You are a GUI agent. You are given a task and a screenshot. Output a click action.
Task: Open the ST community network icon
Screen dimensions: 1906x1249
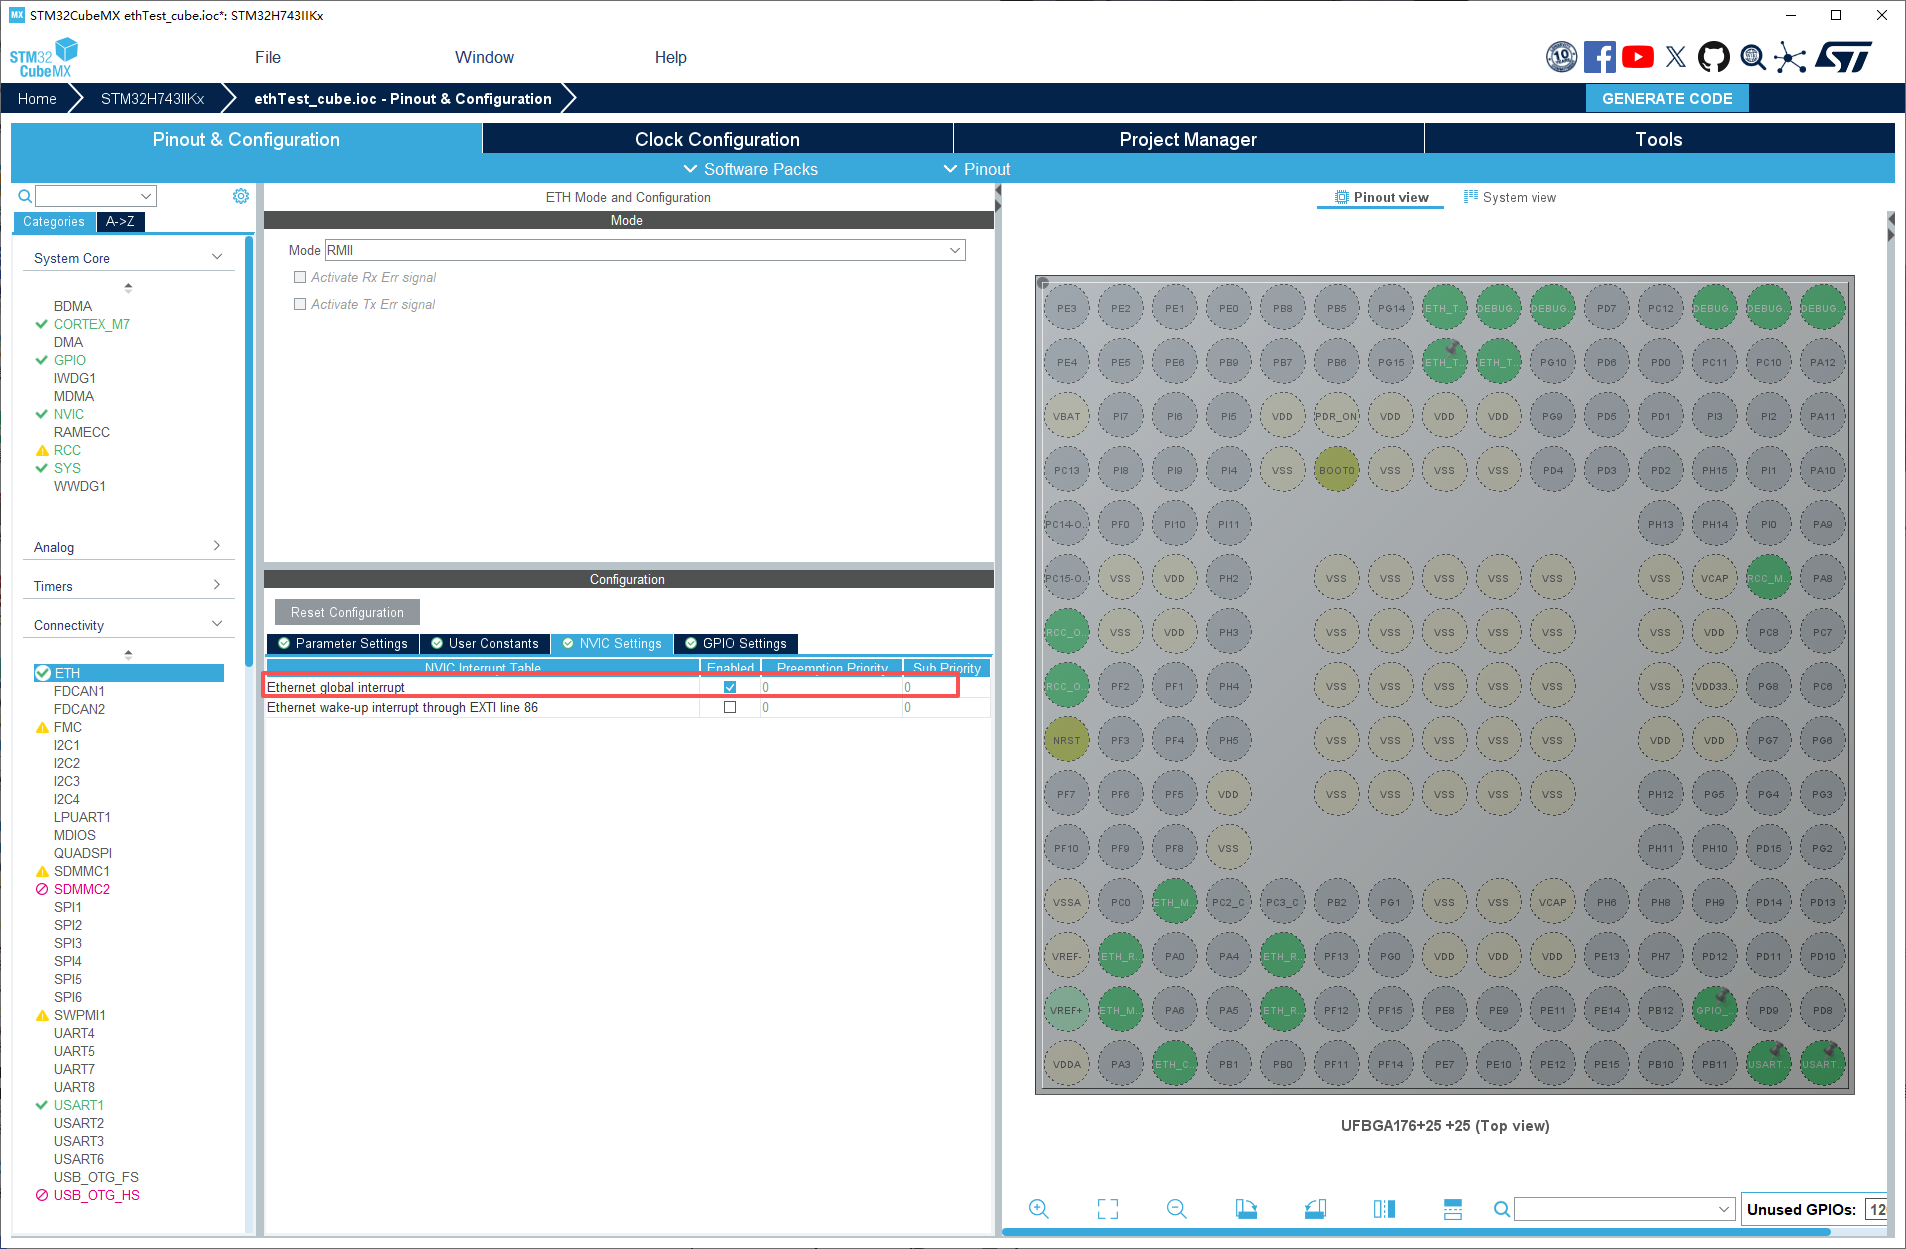(1790, 57)
